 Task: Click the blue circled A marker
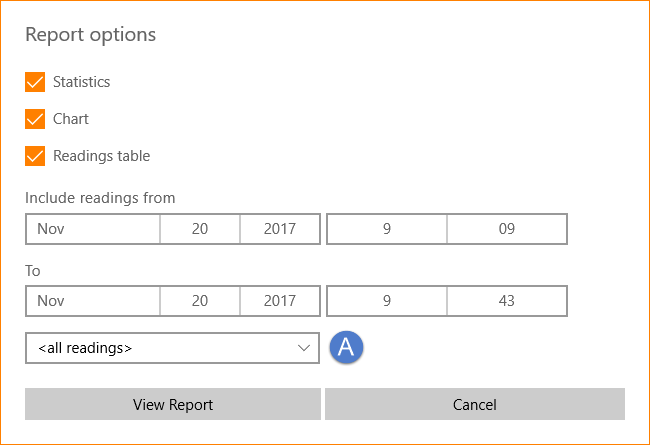click(x=347, y=347)
